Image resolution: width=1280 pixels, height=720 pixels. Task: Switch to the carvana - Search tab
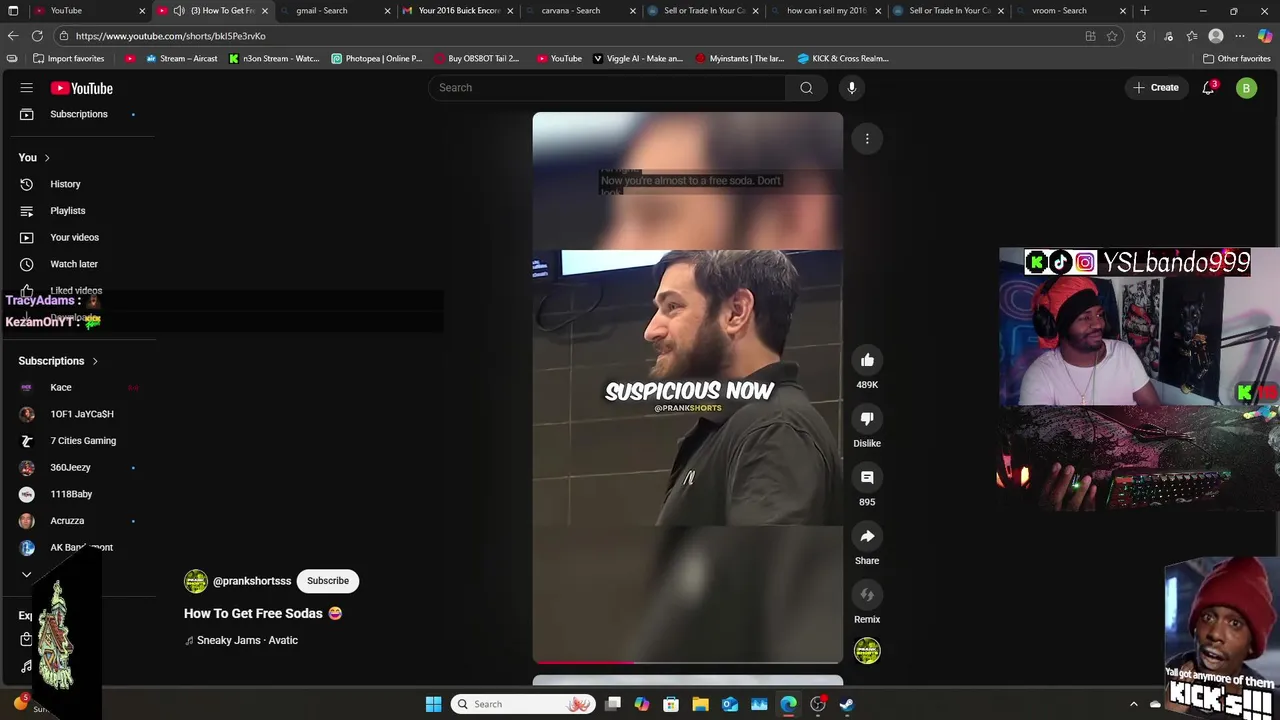click(580, 11)
